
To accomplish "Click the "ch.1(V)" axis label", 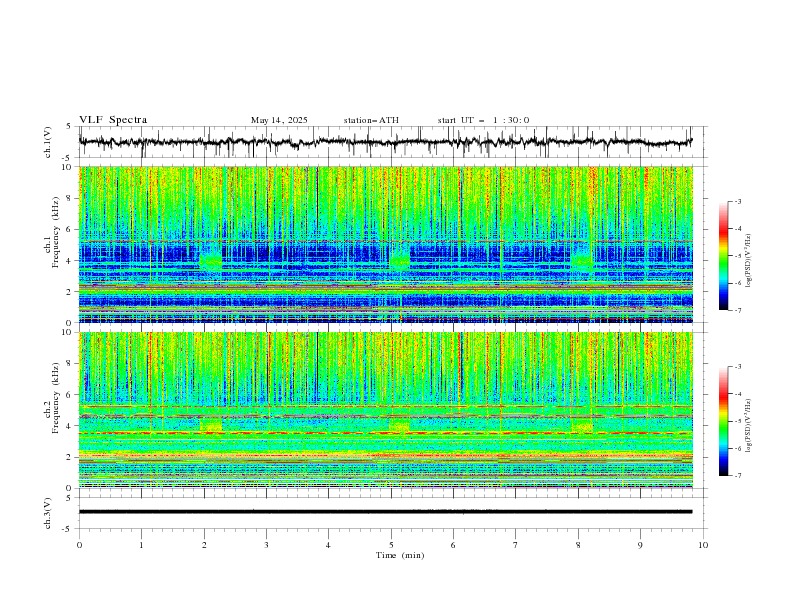I will tap(48, 142).
